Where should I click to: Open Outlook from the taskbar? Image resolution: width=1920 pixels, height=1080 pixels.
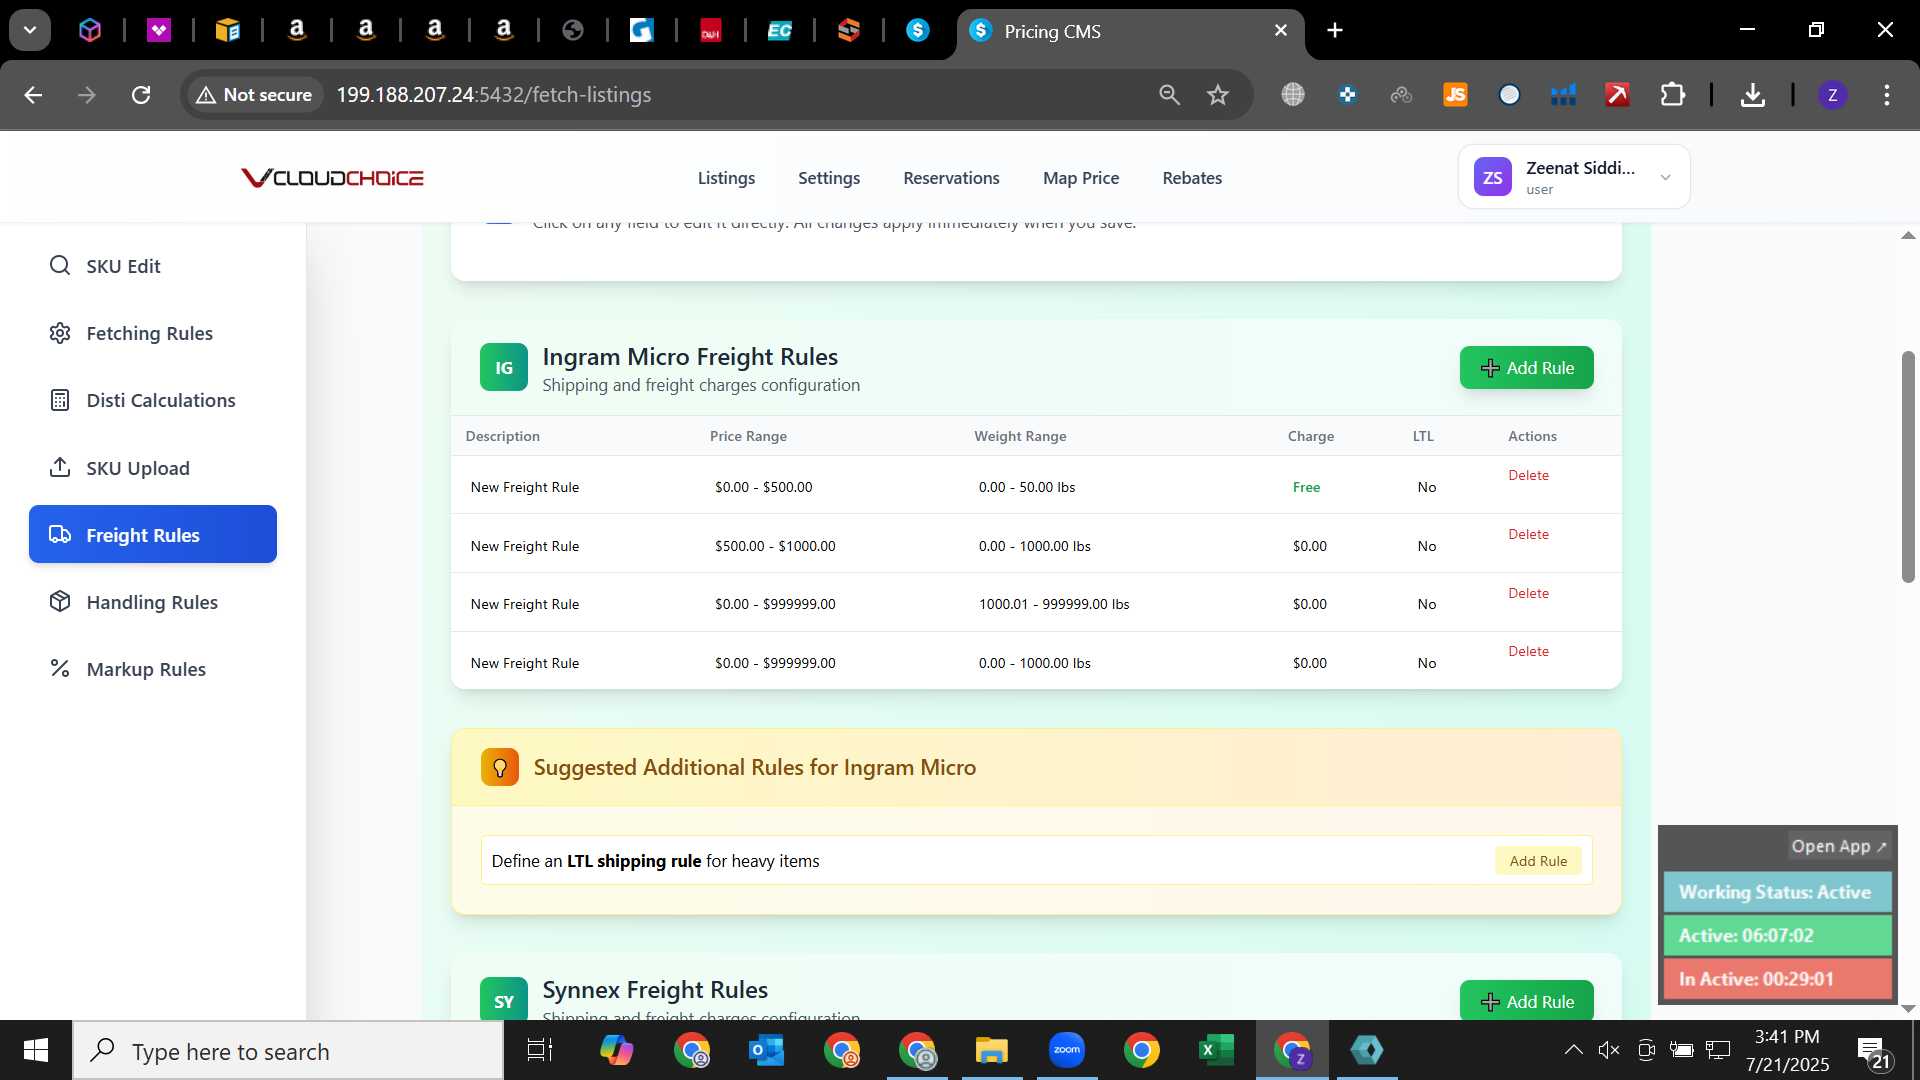point(767,1050)
